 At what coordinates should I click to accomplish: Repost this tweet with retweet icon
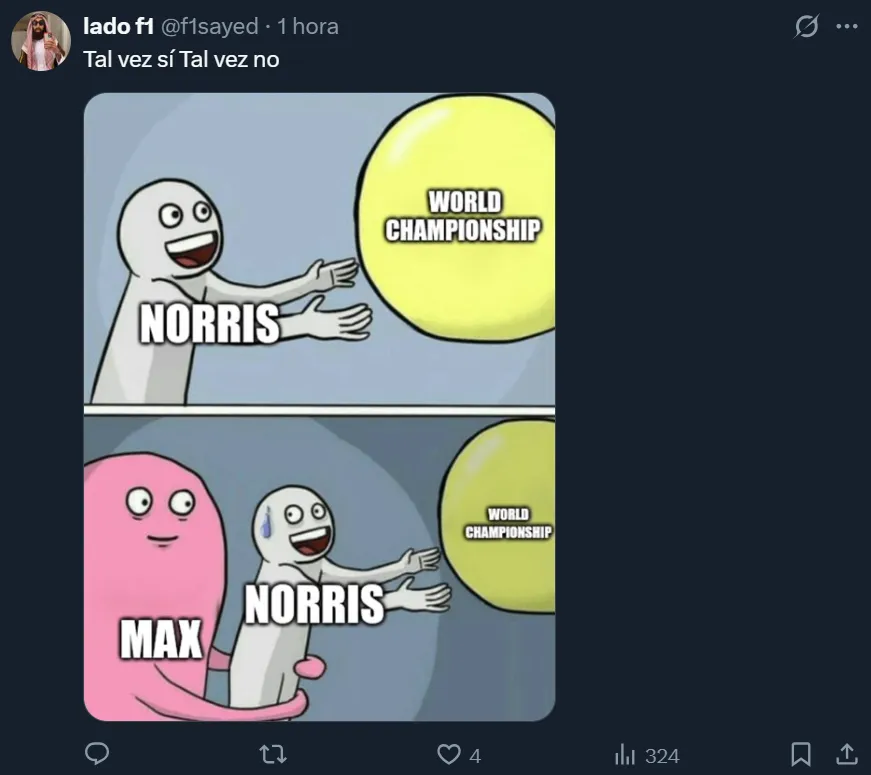pos(273,754)
